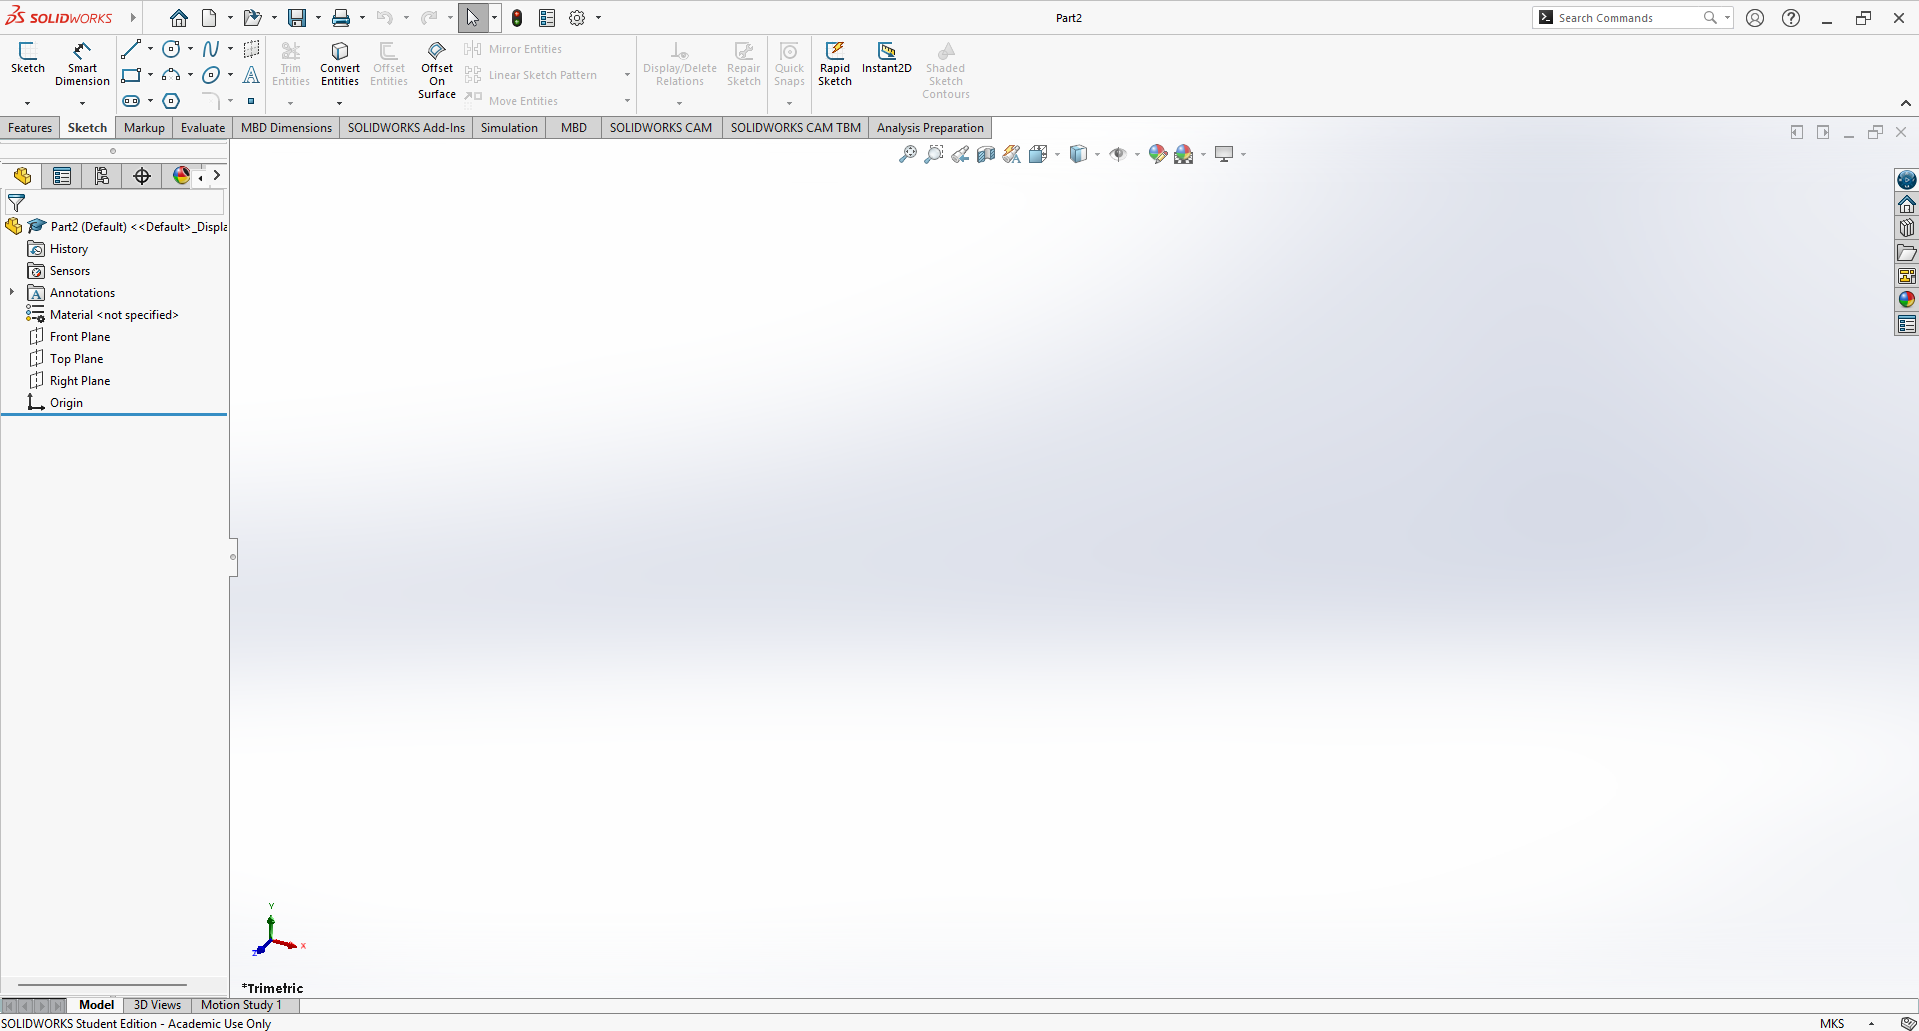This screenshot has height=1031, width=1919.
Task: Open the Simulation tab
Action: coord(509,127)
